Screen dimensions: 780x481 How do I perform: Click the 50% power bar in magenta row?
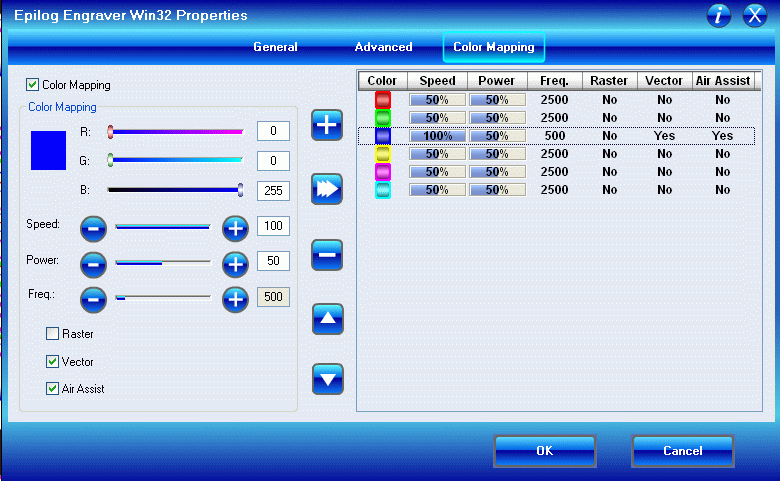[497, 172]
